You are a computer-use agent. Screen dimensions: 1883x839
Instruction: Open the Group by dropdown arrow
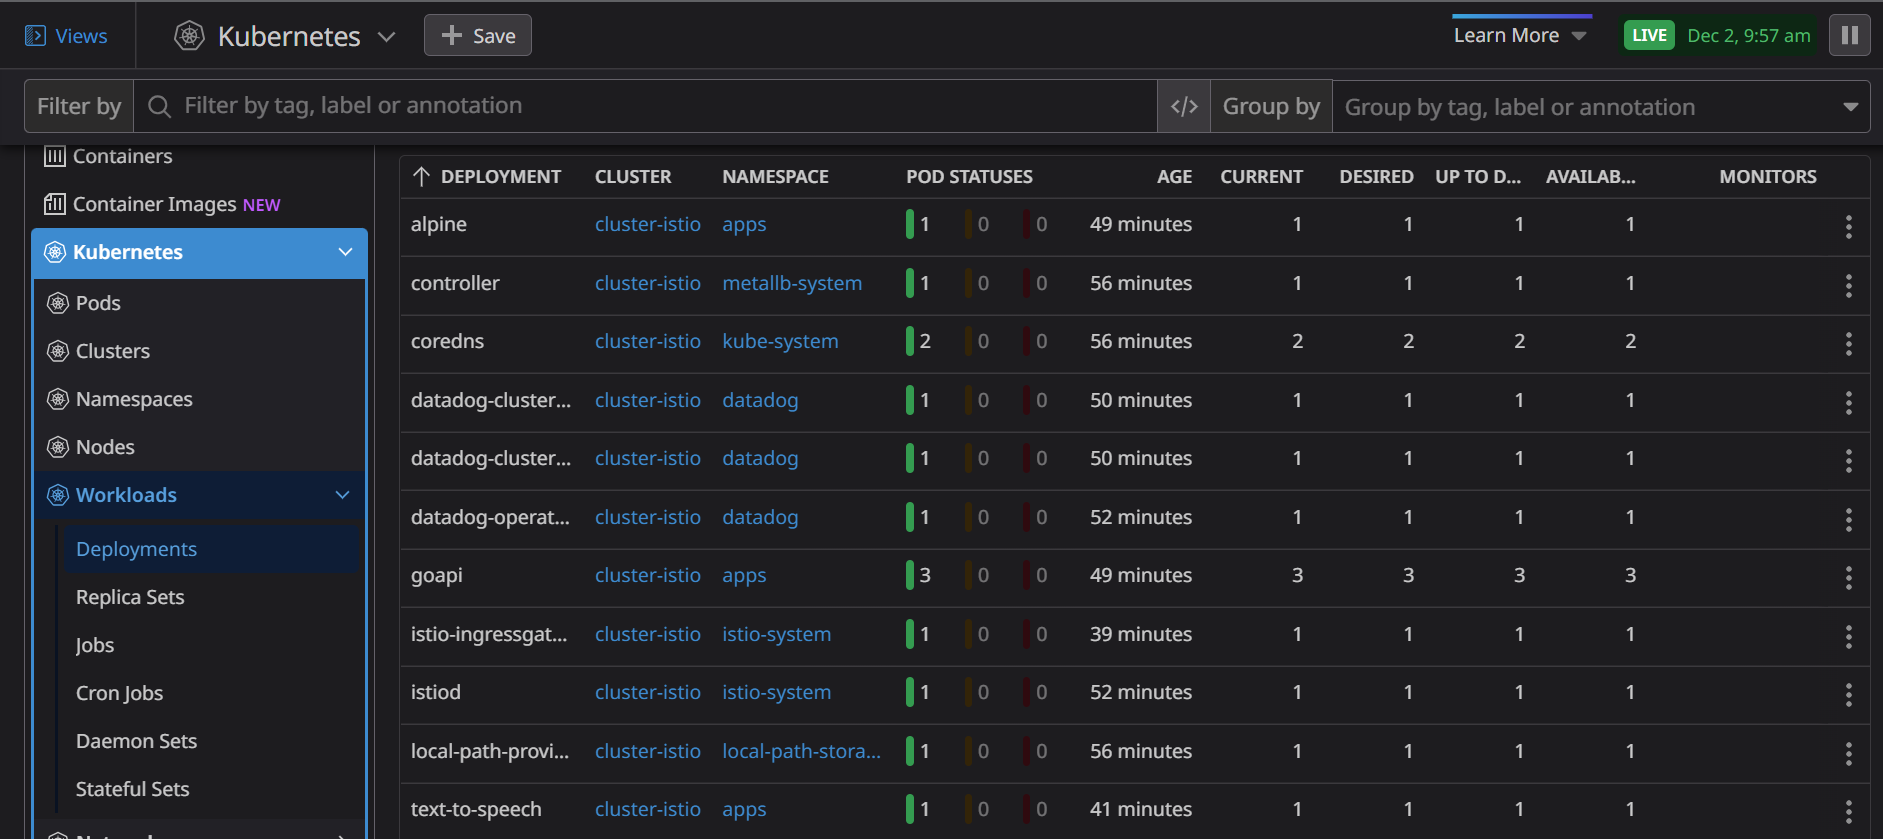(1850, 107)
